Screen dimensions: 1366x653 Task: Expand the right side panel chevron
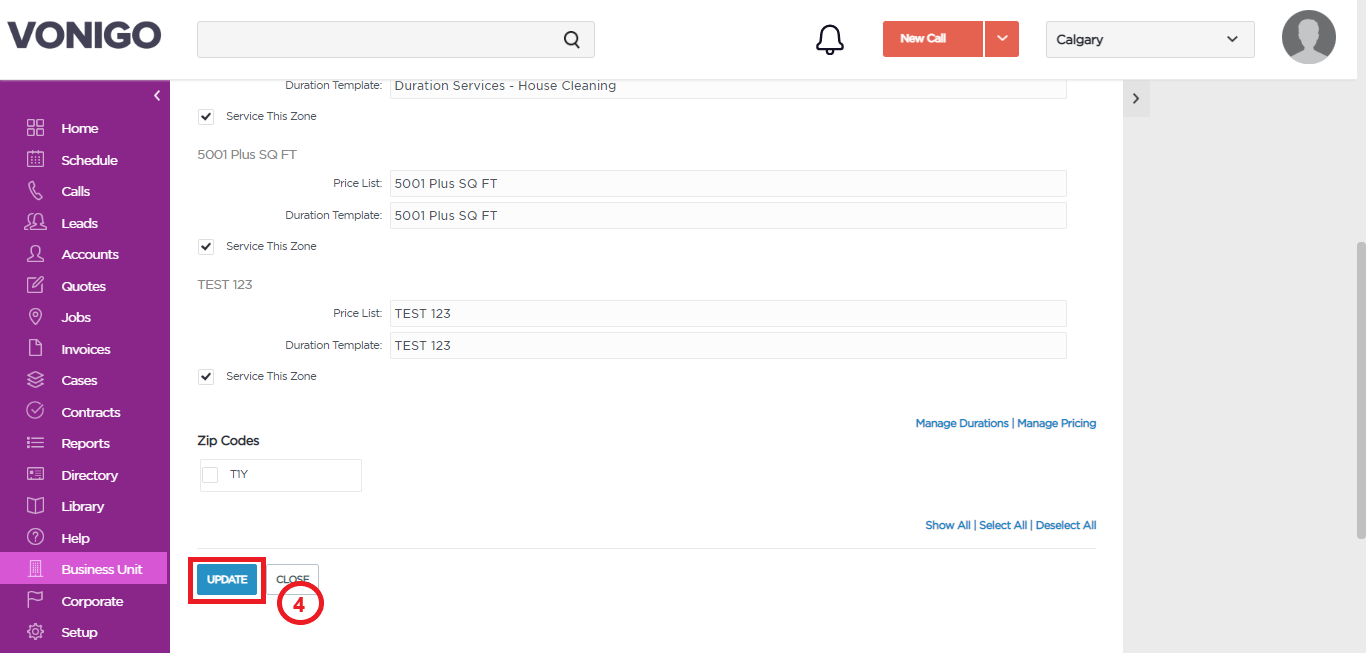pyautogui.click(x=1136, y=98)
